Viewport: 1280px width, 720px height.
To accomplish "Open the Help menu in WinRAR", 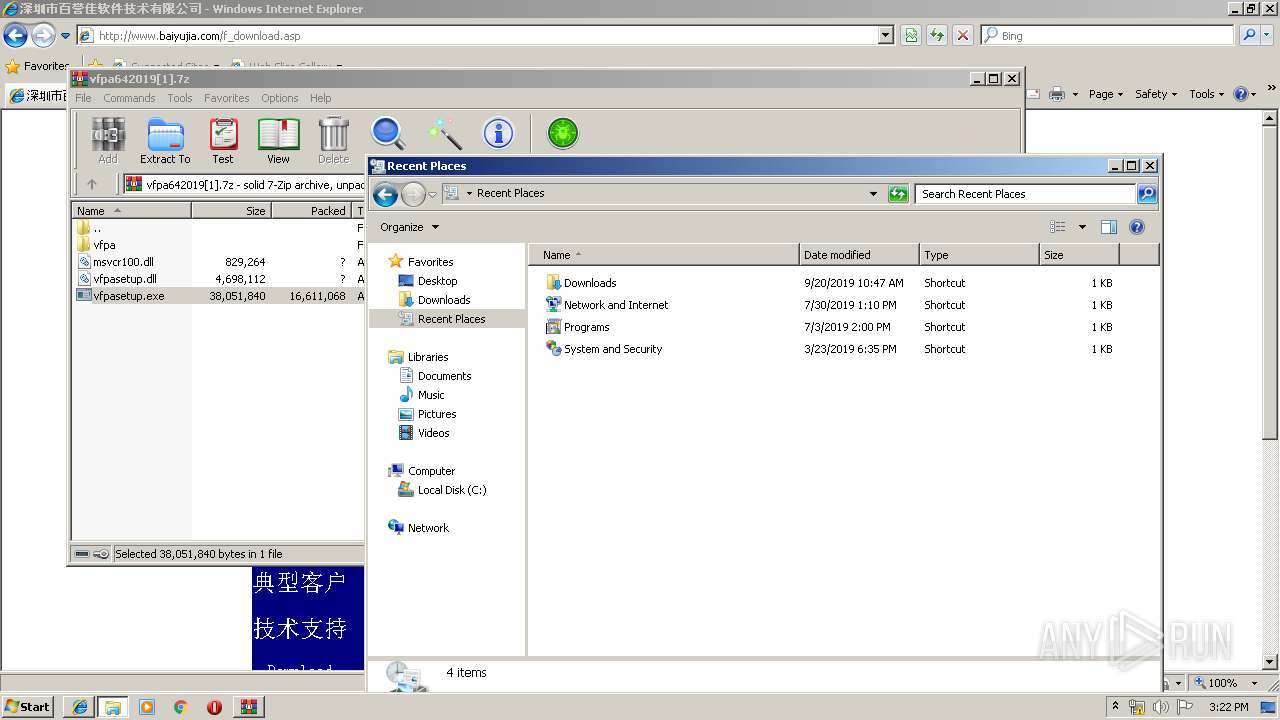I will [321, 98].
